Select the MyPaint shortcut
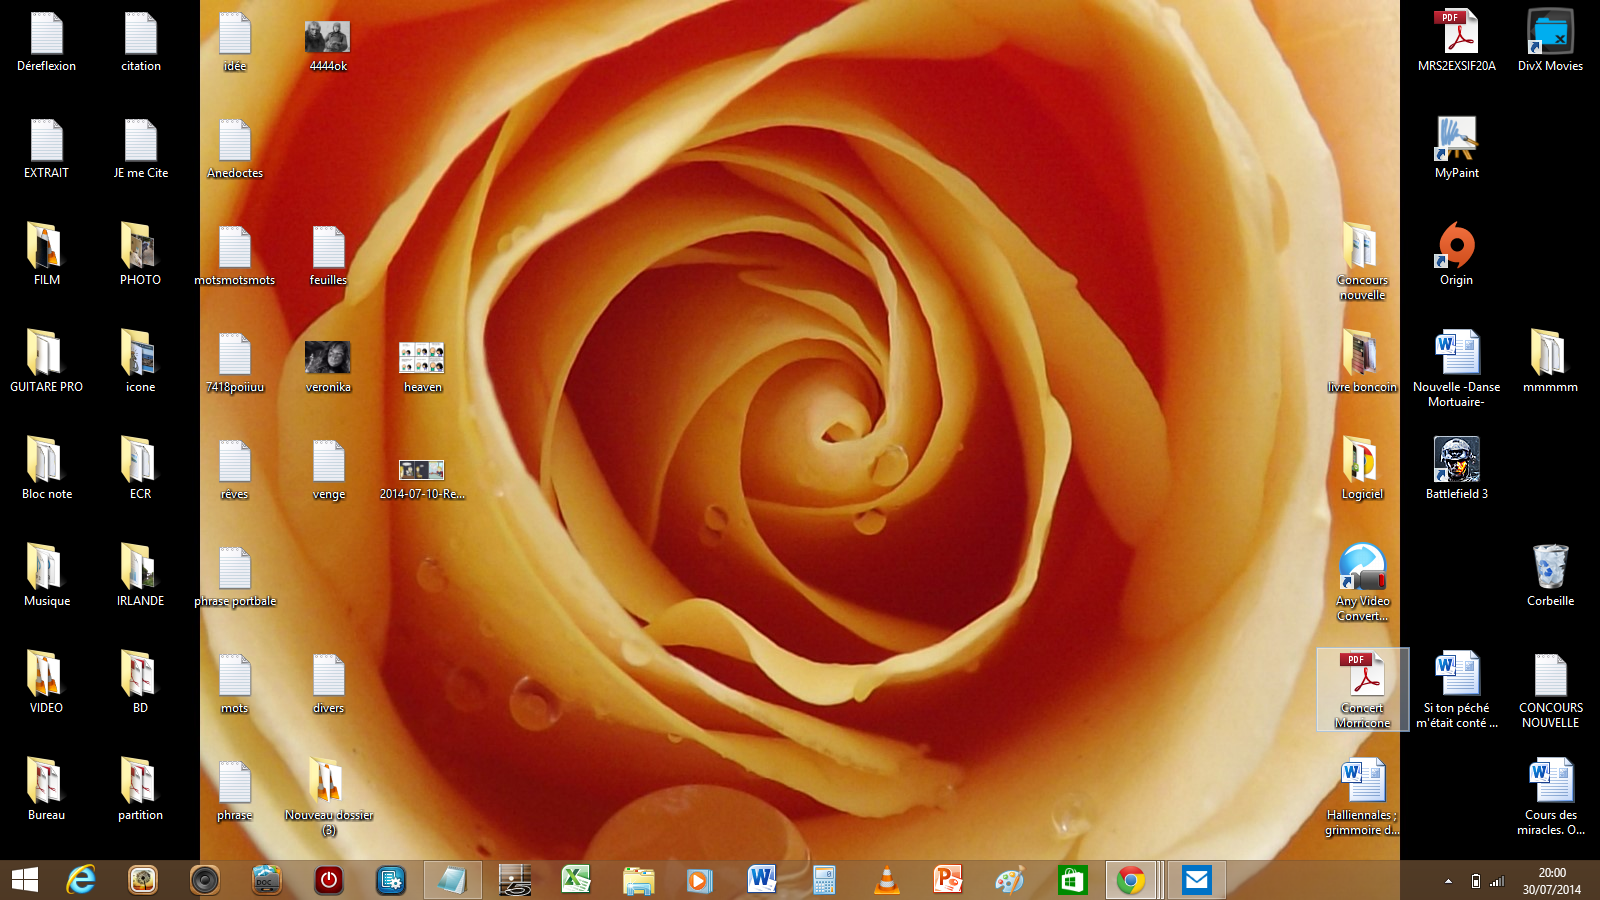 pos(1457,148)
